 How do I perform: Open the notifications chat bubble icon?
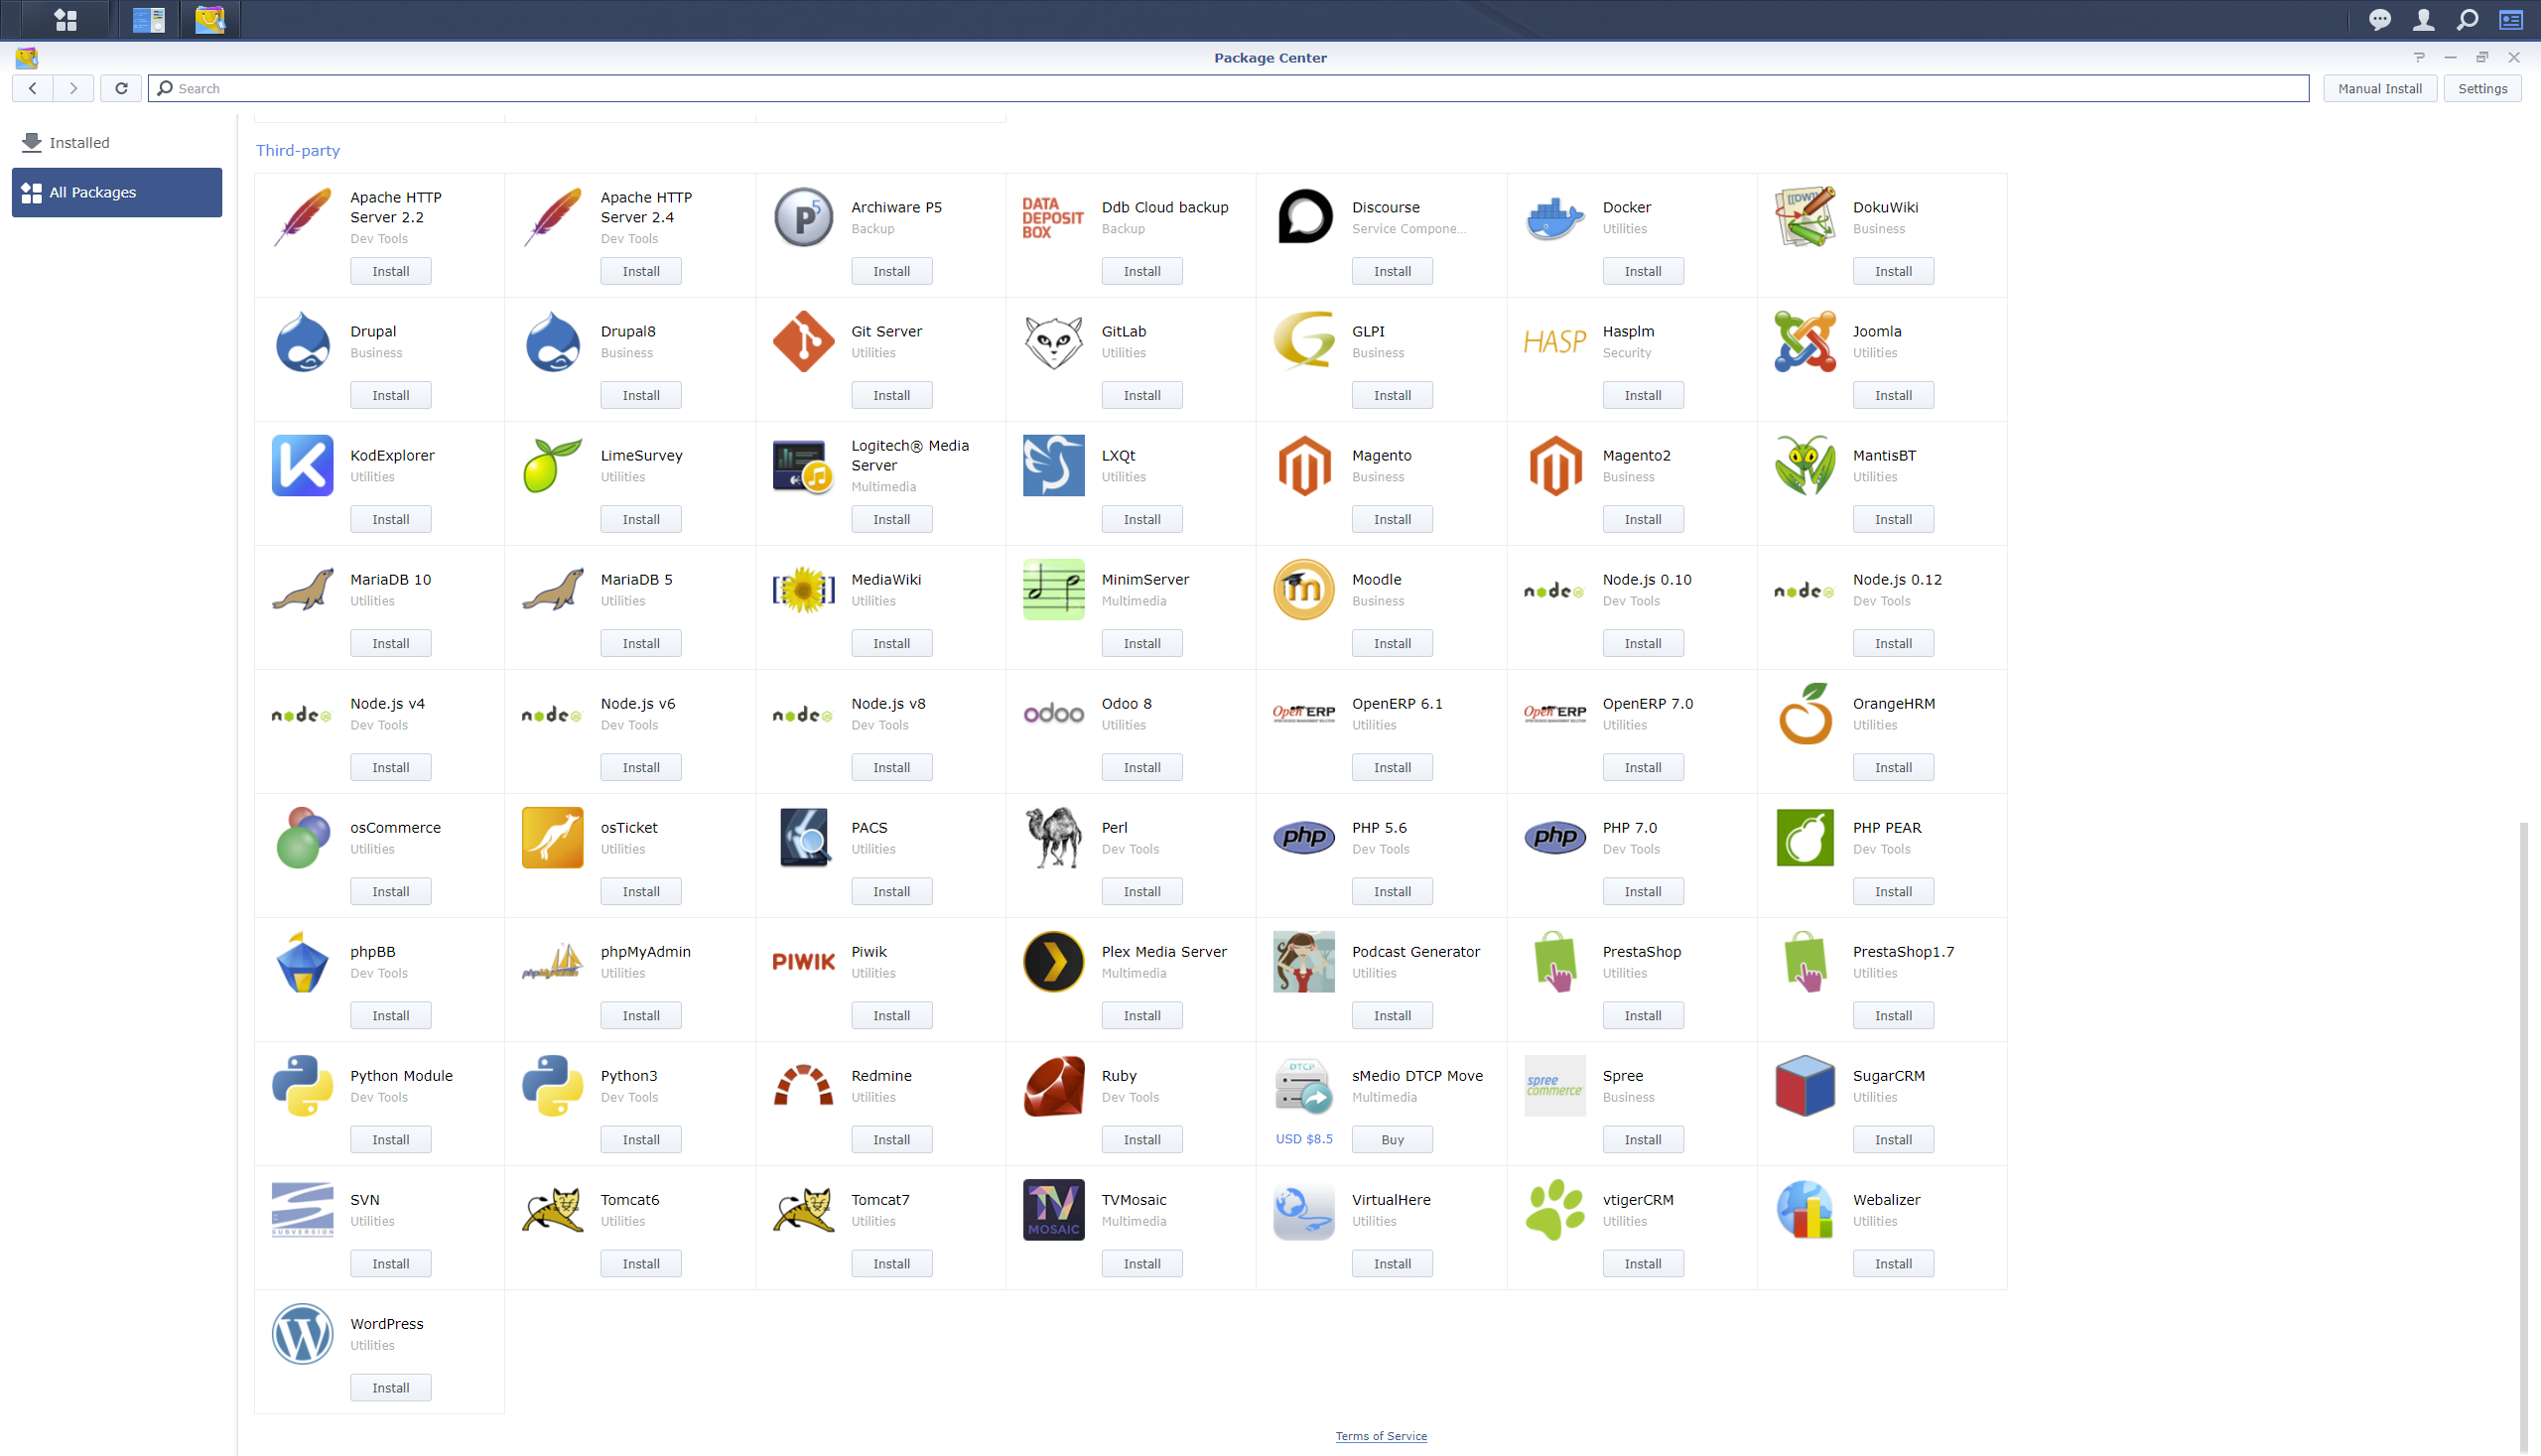click(x=2379, y=19)
